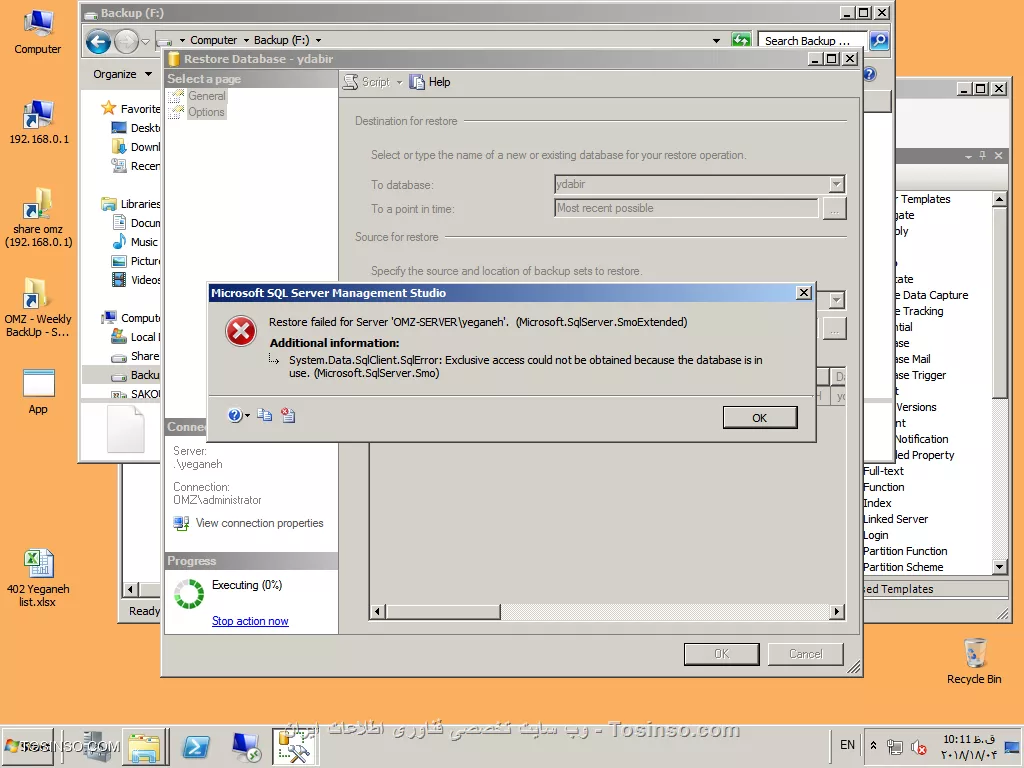Screen dimensions: 1024x768
Task: Click the Explorer search magnifier icon
Action: pos(879,40)
